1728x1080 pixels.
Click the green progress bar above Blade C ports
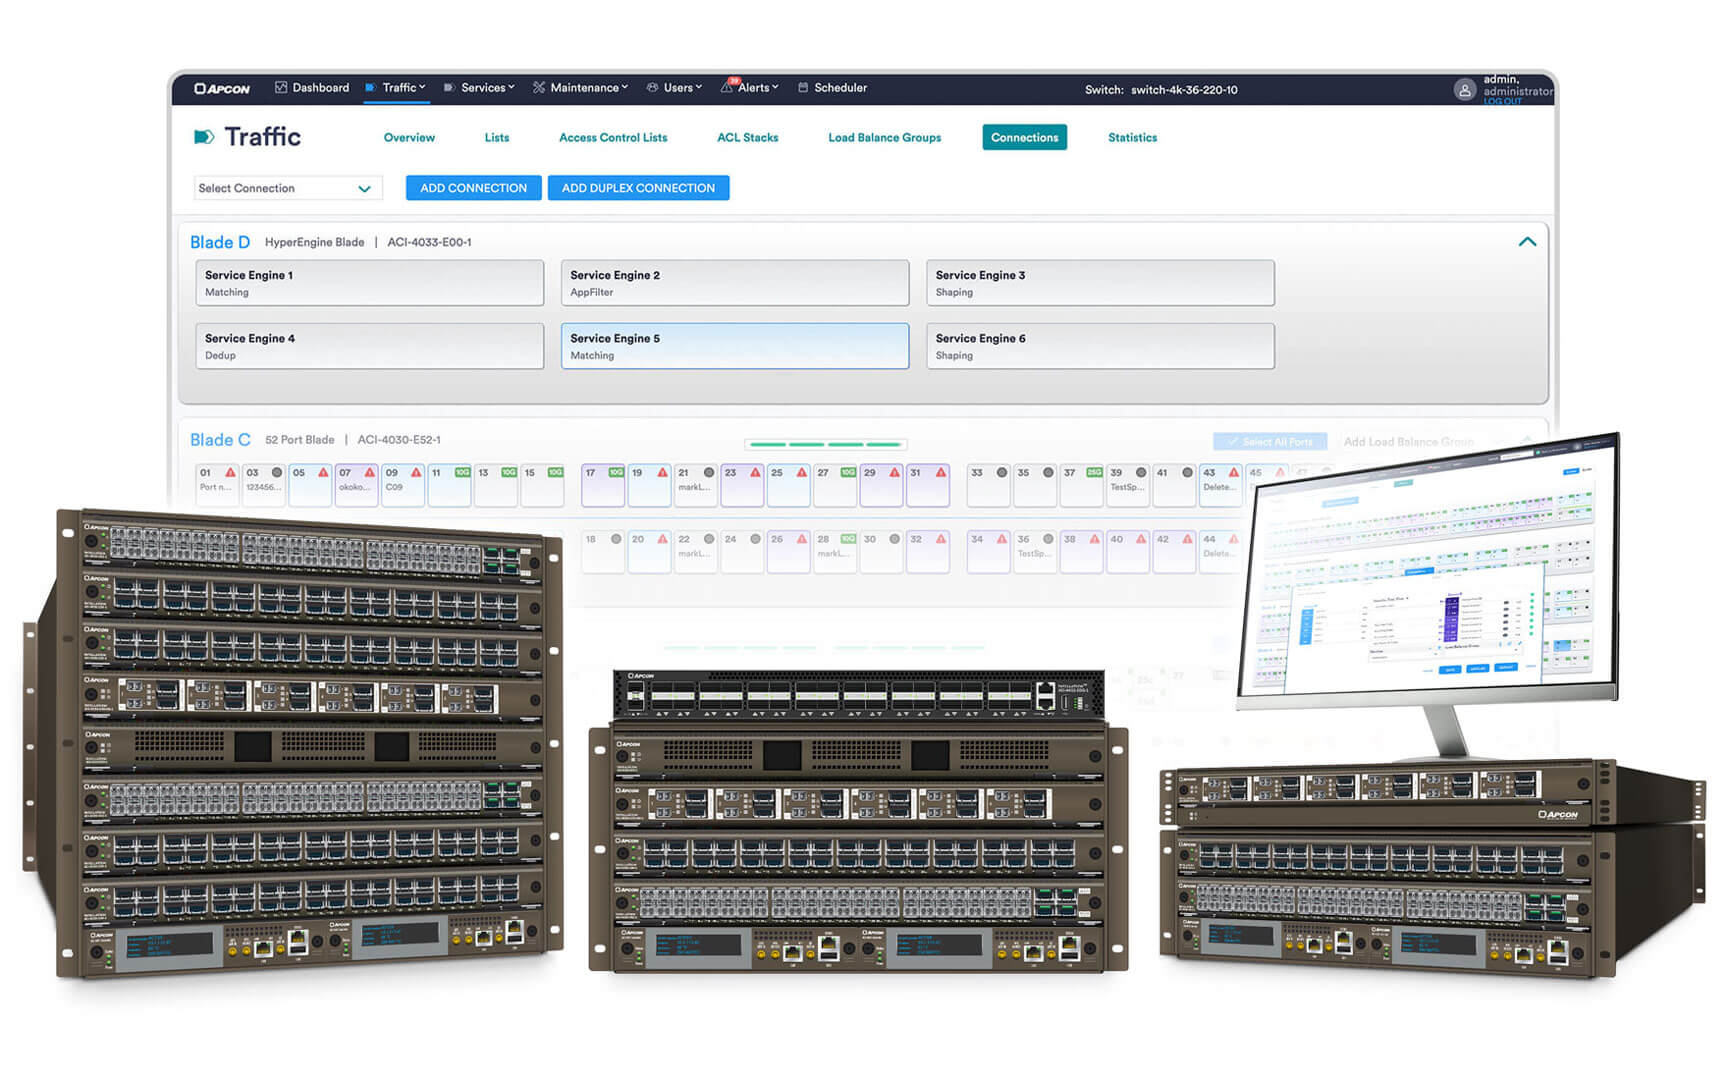tap(825, 443)
